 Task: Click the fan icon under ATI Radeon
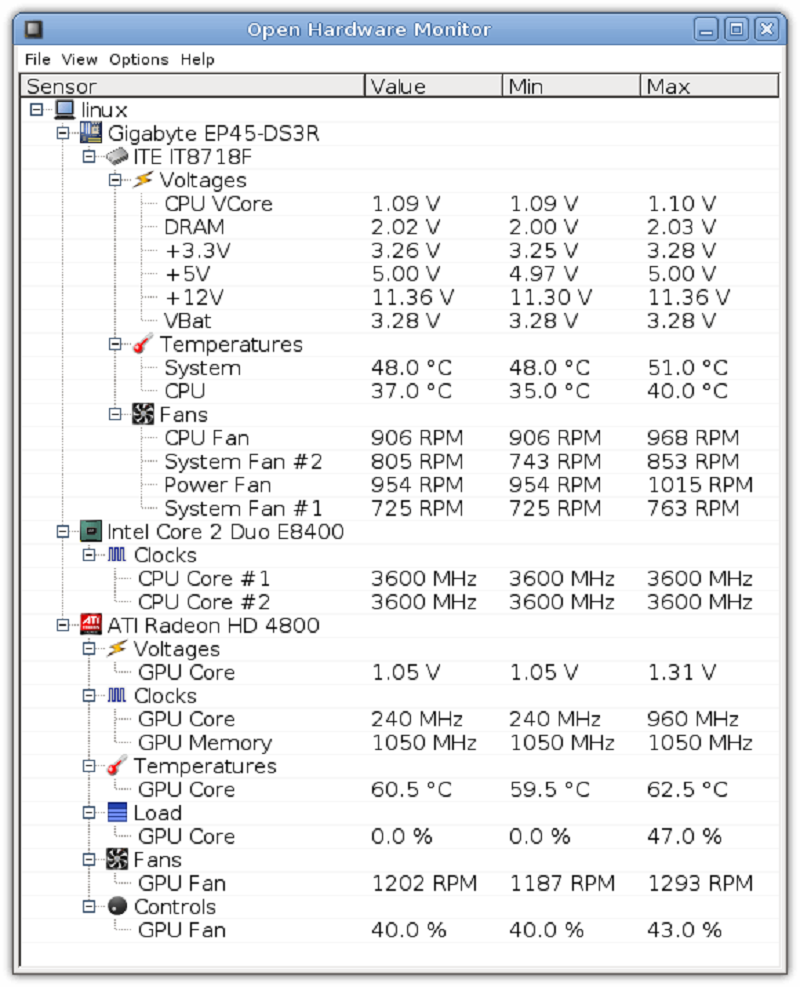[117, 859]
